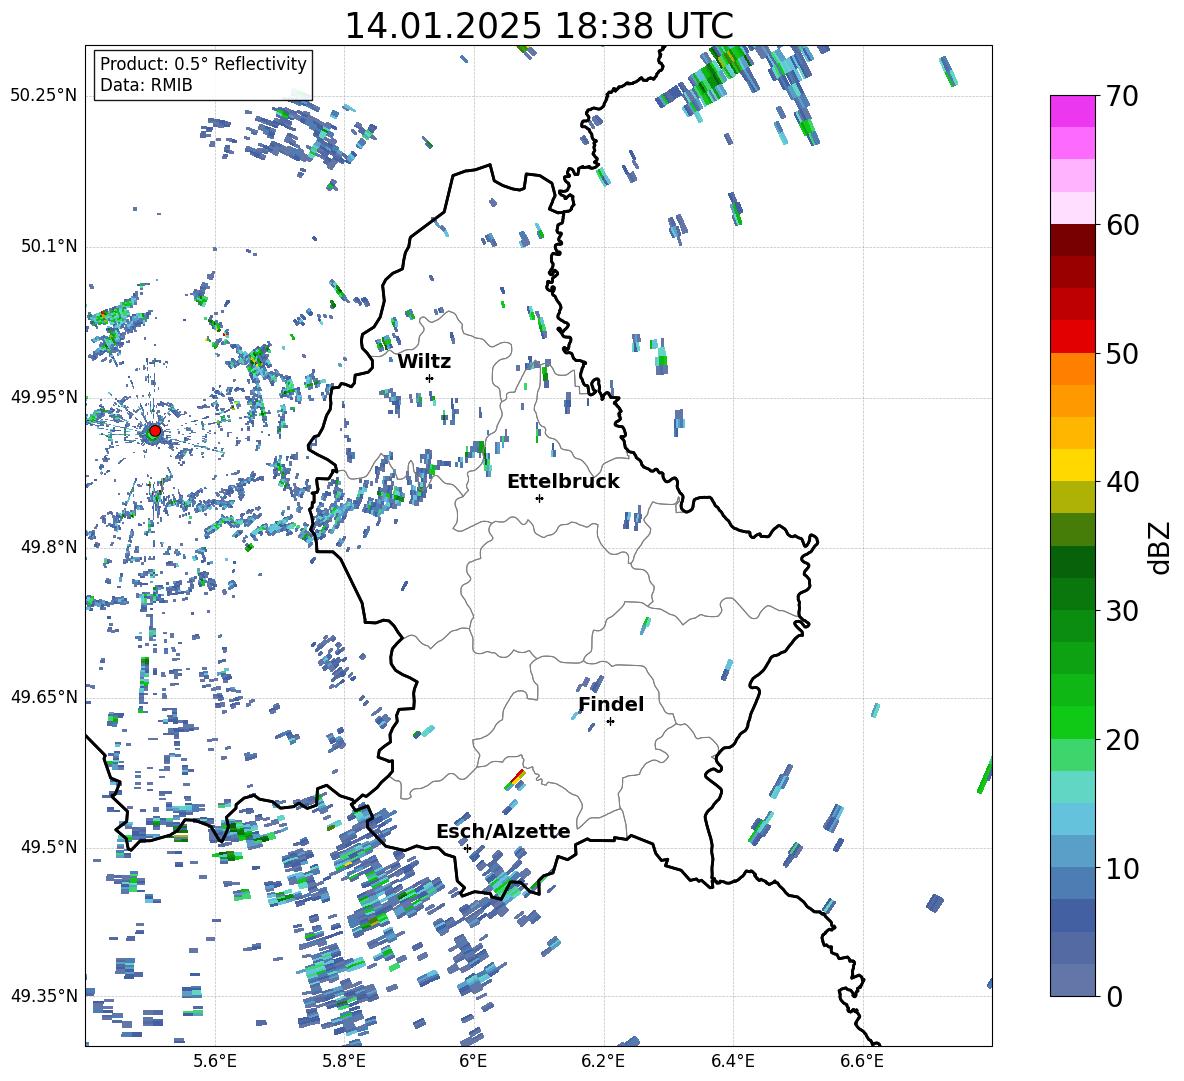Click the dark maroon colorbar segment below 60
Image resolution: width=1184 pixels, height=1081 pixels.
(x=1073, y=240)
